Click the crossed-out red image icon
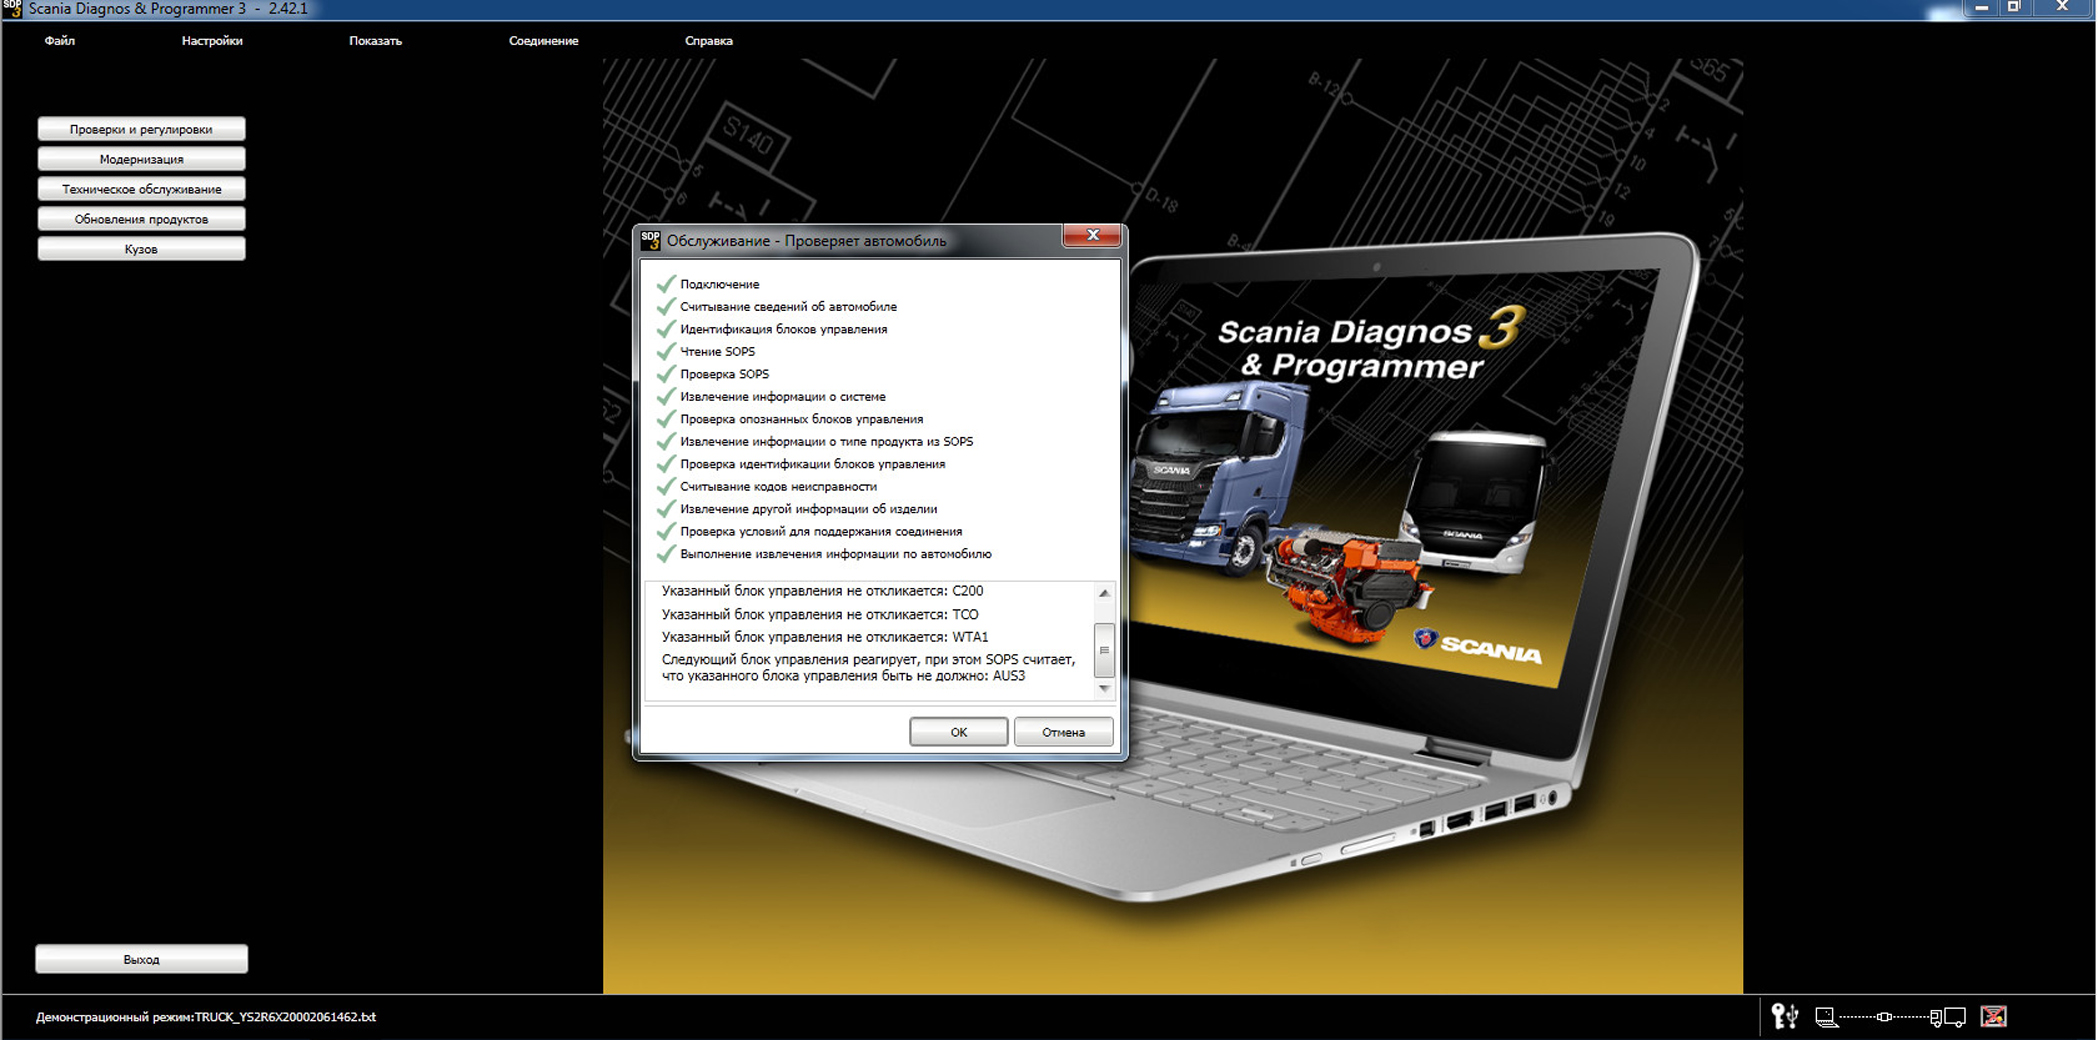The image size is (2098, 1040). [1993, 1017]
